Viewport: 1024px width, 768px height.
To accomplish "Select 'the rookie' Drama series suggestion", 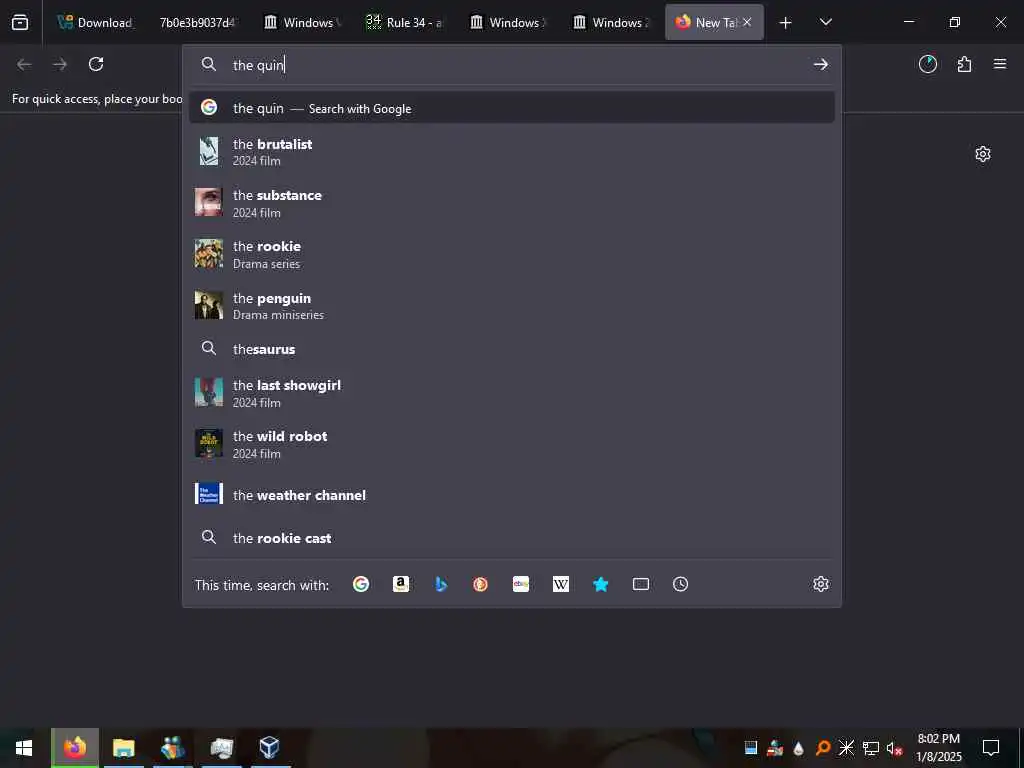I will pyautogui.click(x=511, y=254).
